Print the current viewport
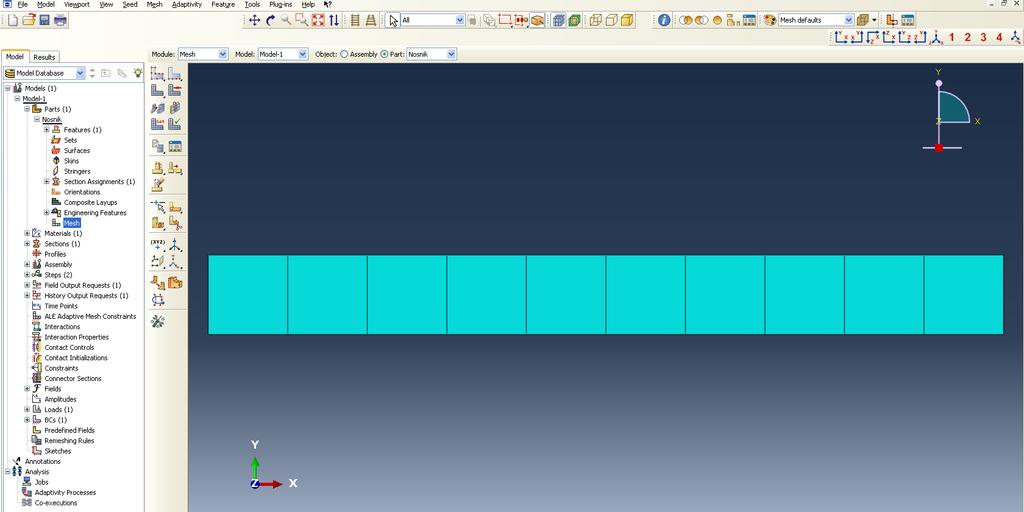This screenshot has width=1024, height=512. [60, 20]
